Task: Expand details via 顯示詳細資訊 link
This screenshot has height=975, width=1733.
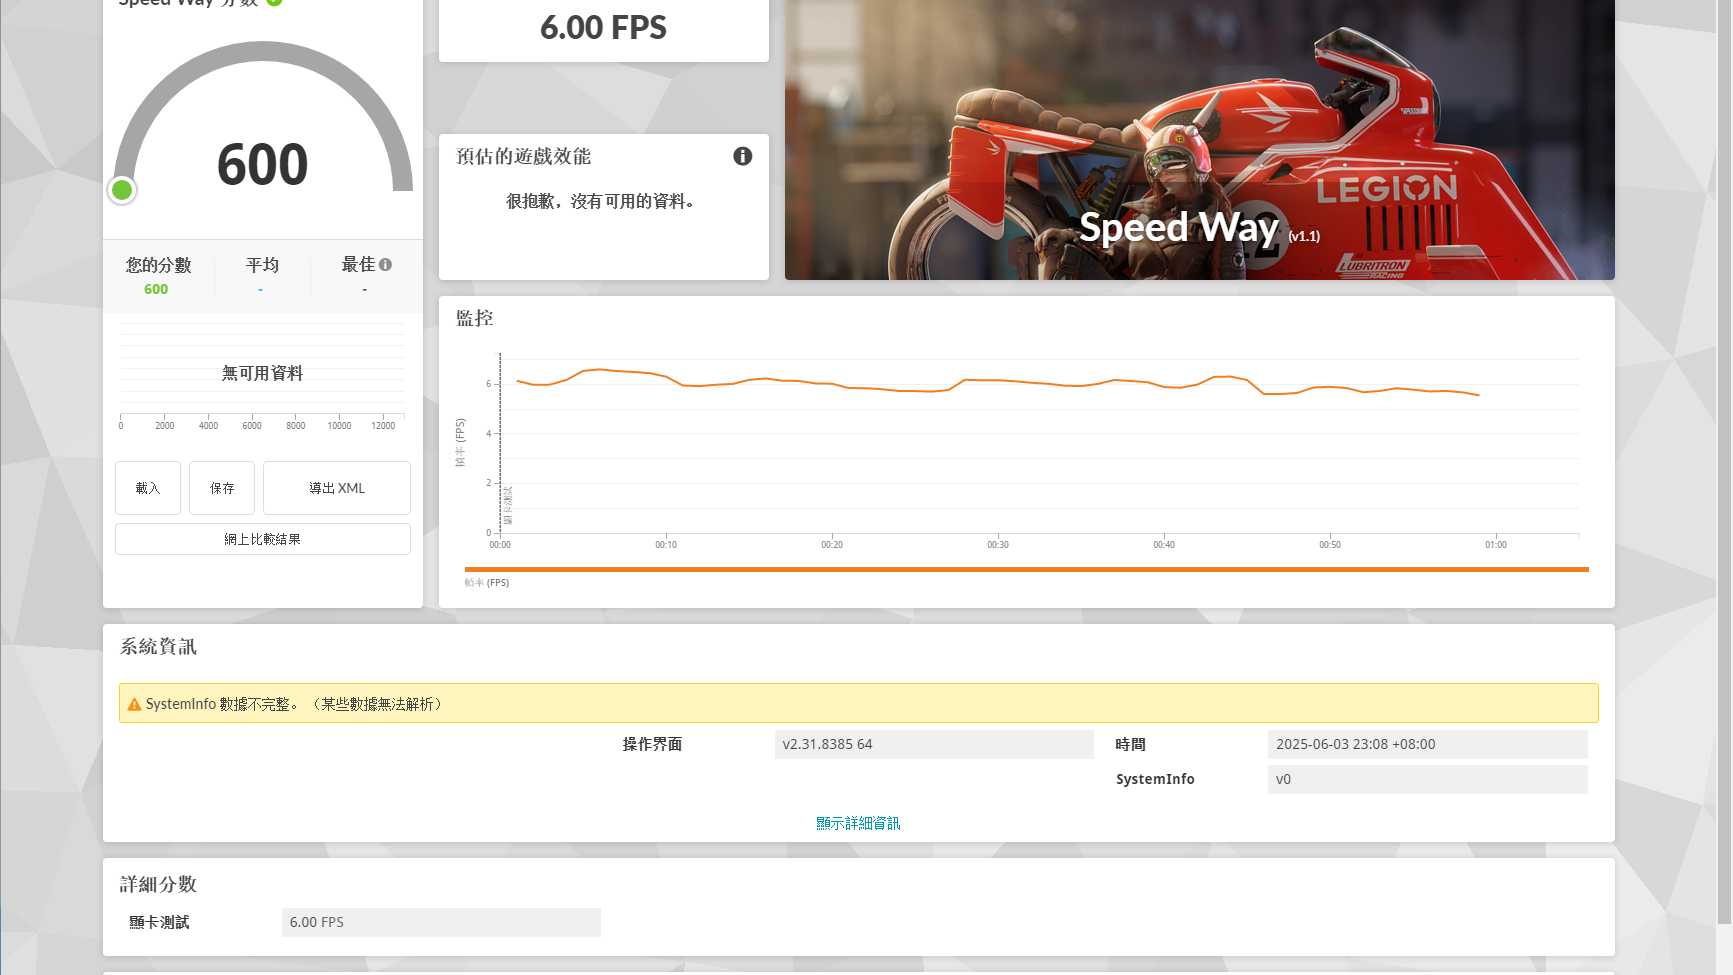Action: pos(858,823)
